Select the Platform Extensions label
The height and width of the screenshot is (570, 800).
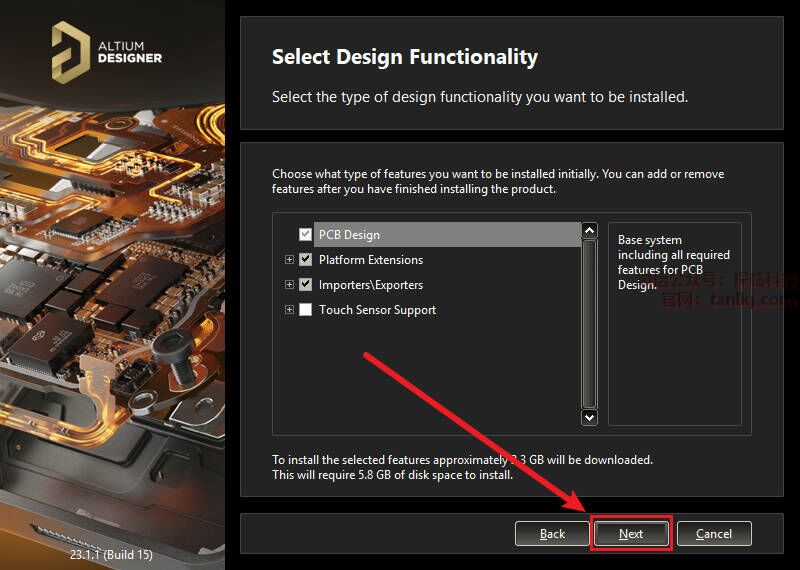pyautogui.click(x=371, y=260)
